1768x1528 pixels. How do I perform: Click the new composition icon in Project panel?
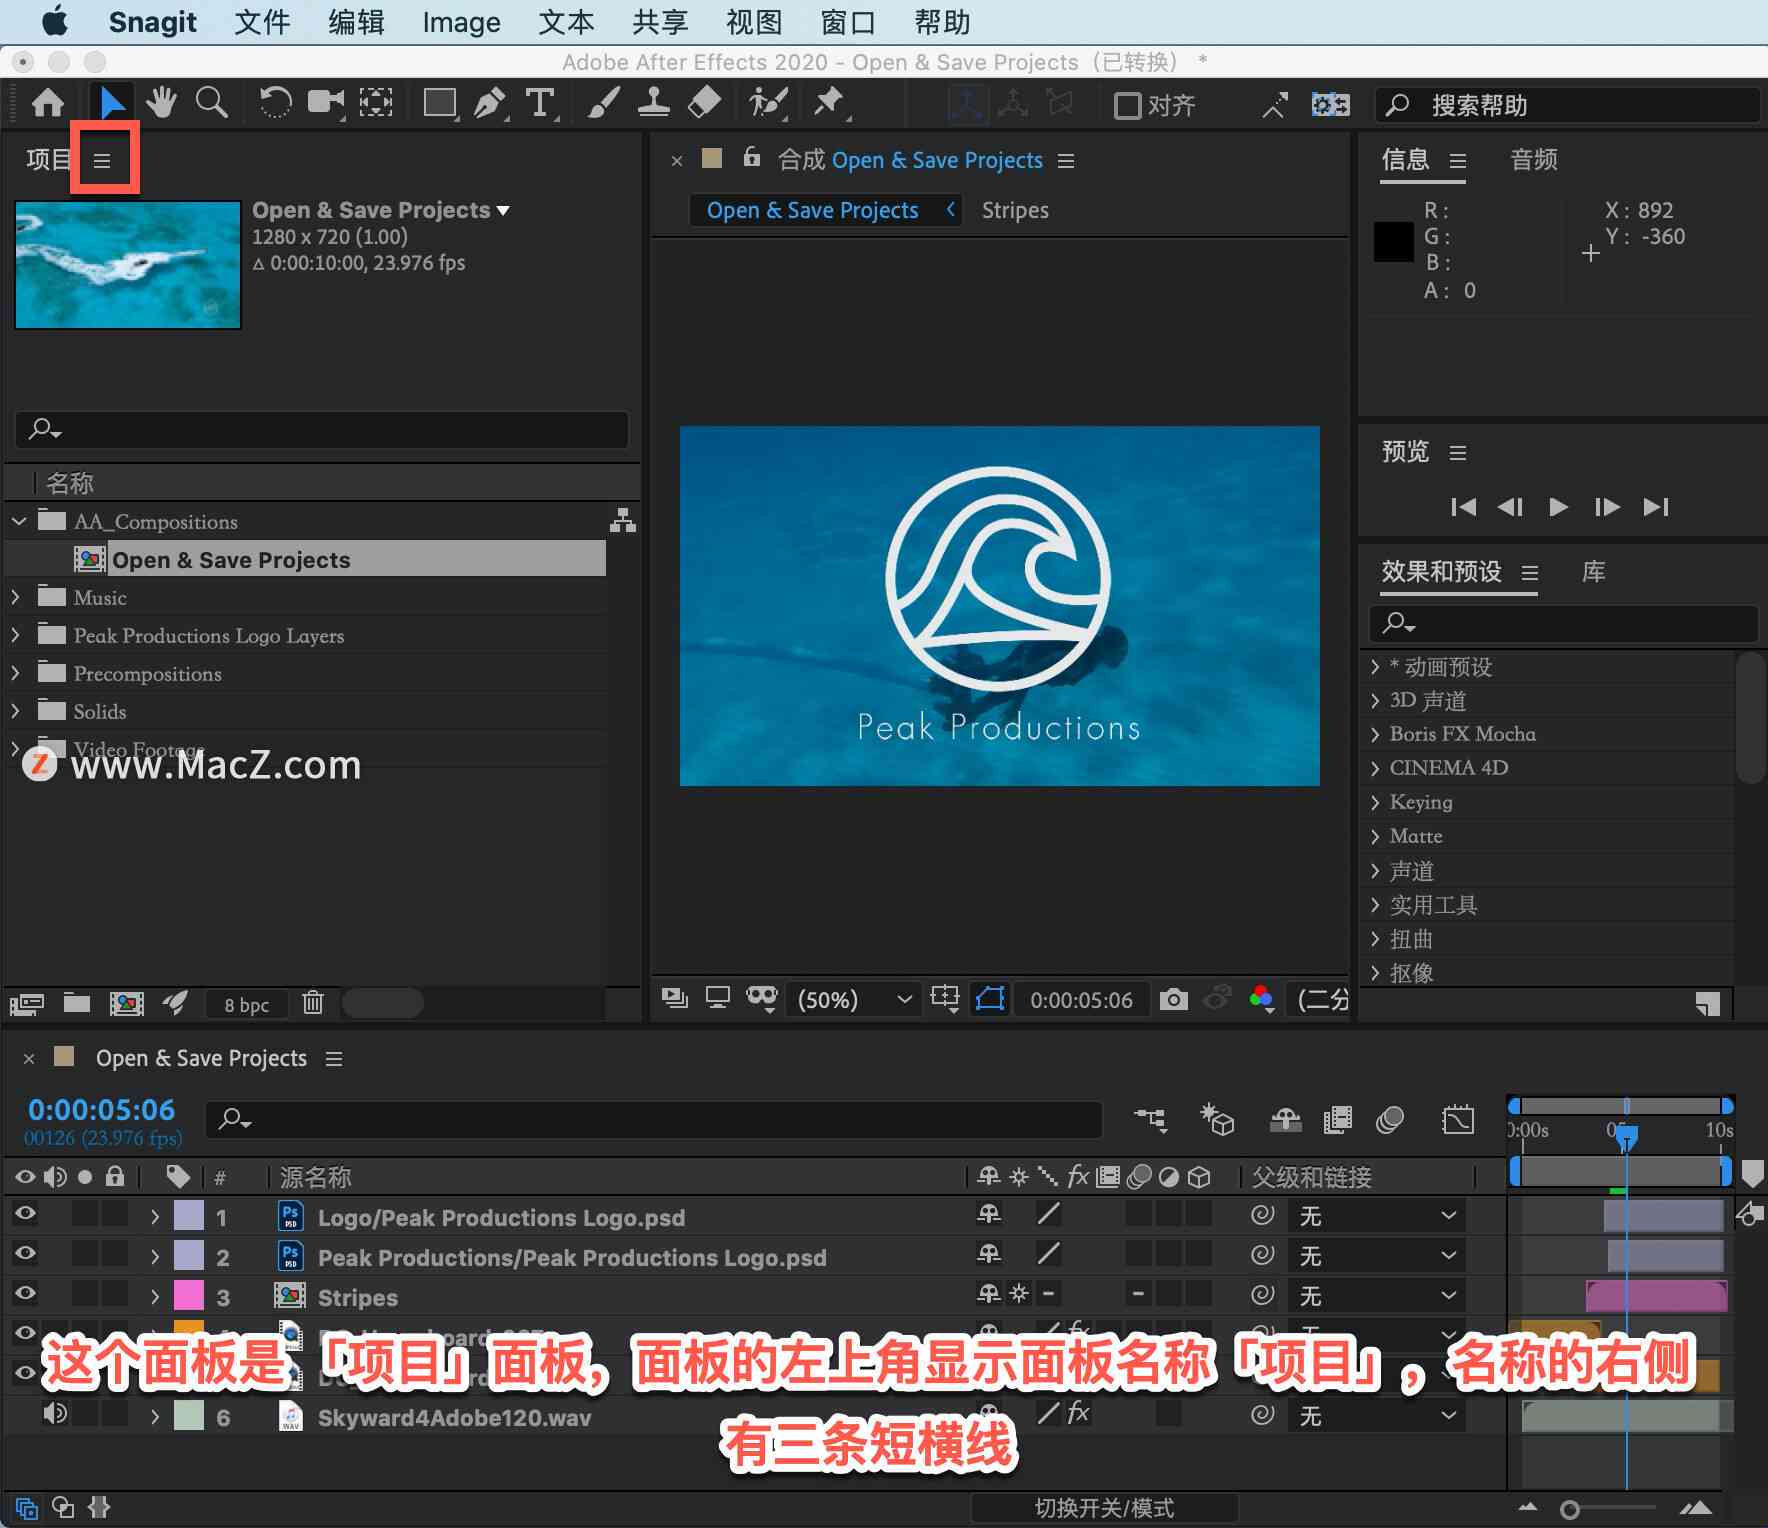coord(126,1003)
